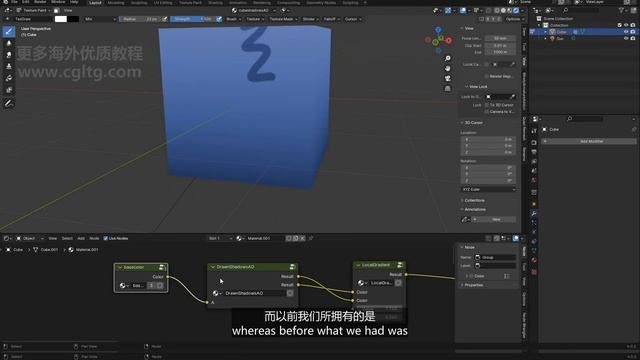Open the Brush settings dropdown
The height and width of the screenshot is (360, 640).
pyautogui.click(x=233, y=19)
